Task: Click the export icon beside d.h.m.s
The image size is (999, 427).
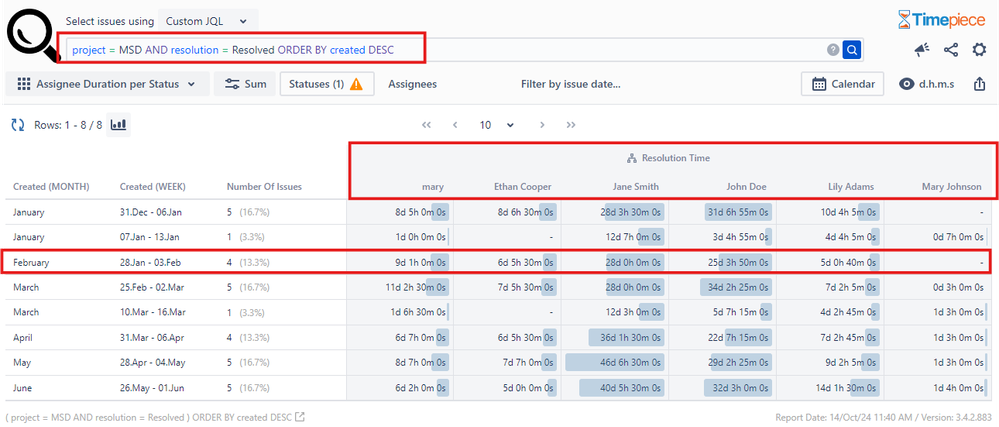Action: click(979, 84)
